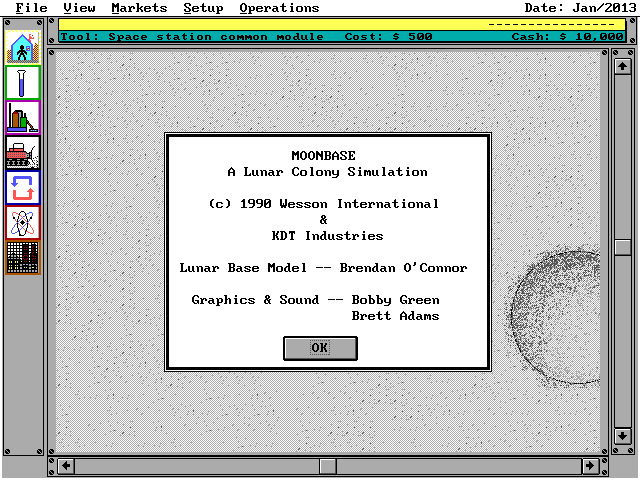This screenshot has width=640, height=480.
Task: Select the atom nuclear power tool
Action: [x=23, y=223]
